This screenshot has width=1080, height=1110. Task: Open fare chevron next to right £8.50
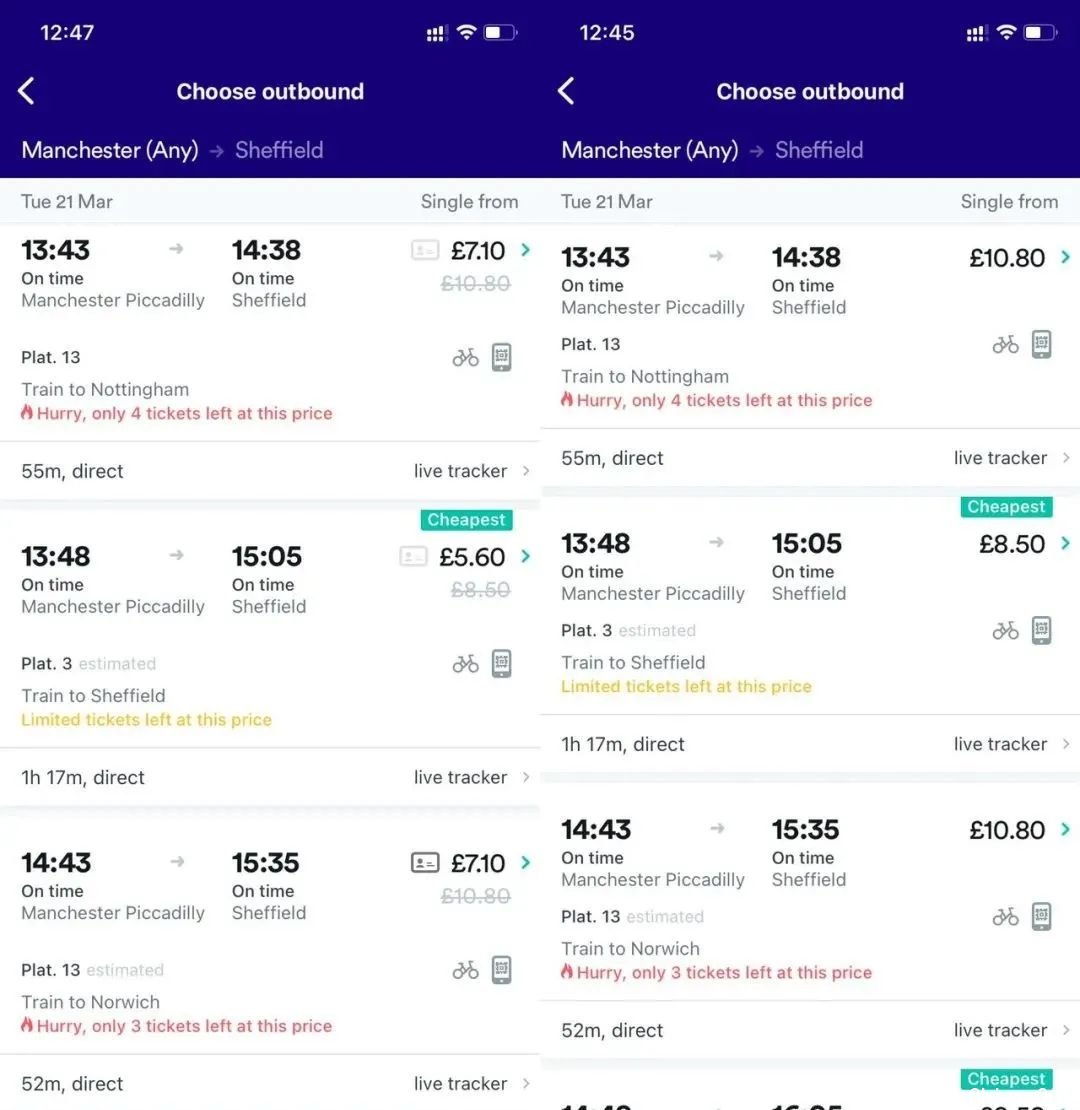point(1065,543)
